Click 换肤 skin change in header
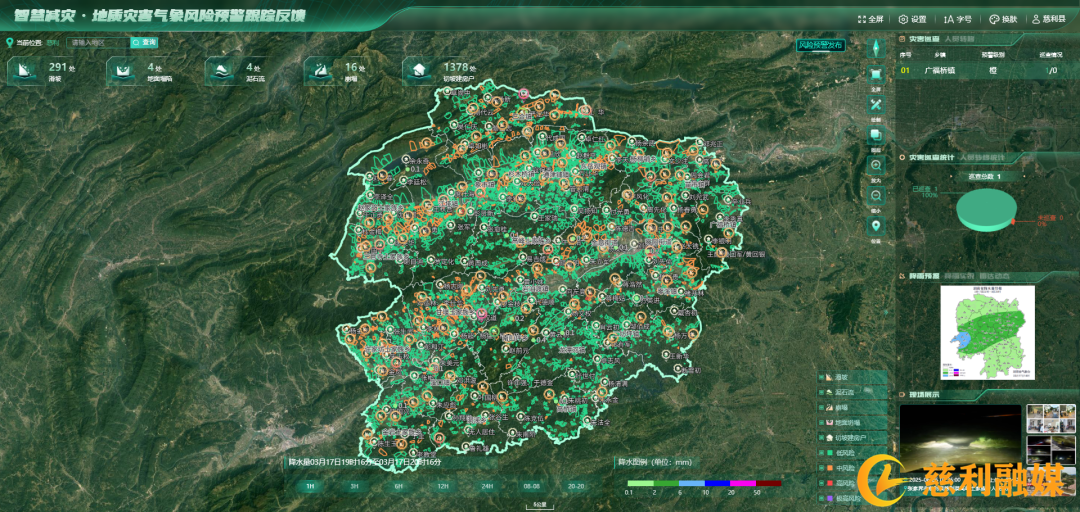 [x=1004, y=19]
